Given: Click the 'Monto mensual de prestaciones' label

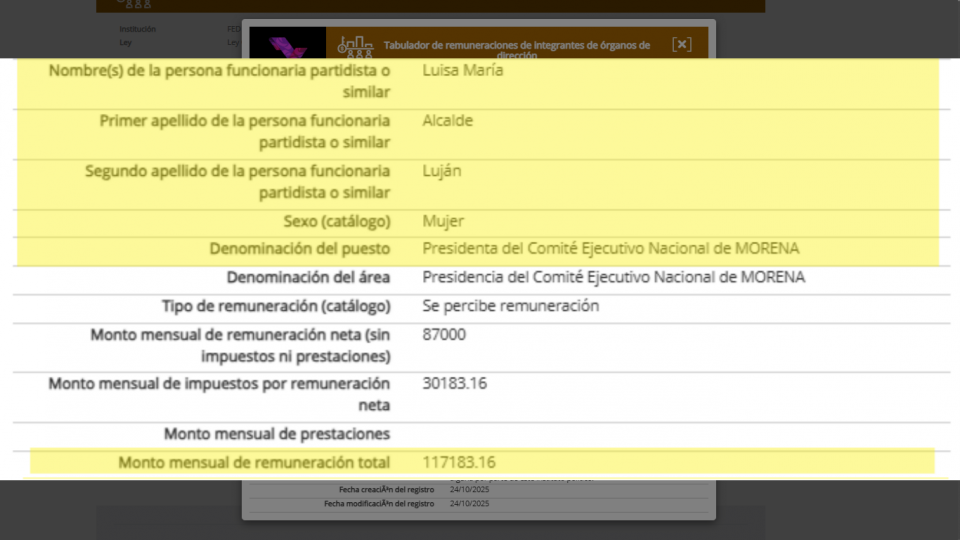Looking at the screenshot, I should click(277, 434).
